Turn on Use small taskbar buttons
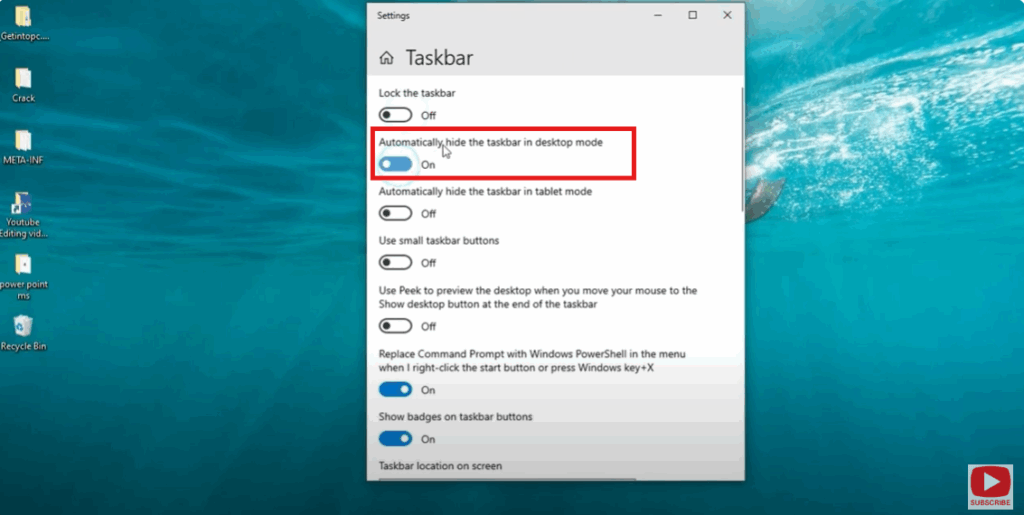 point(396,262)
